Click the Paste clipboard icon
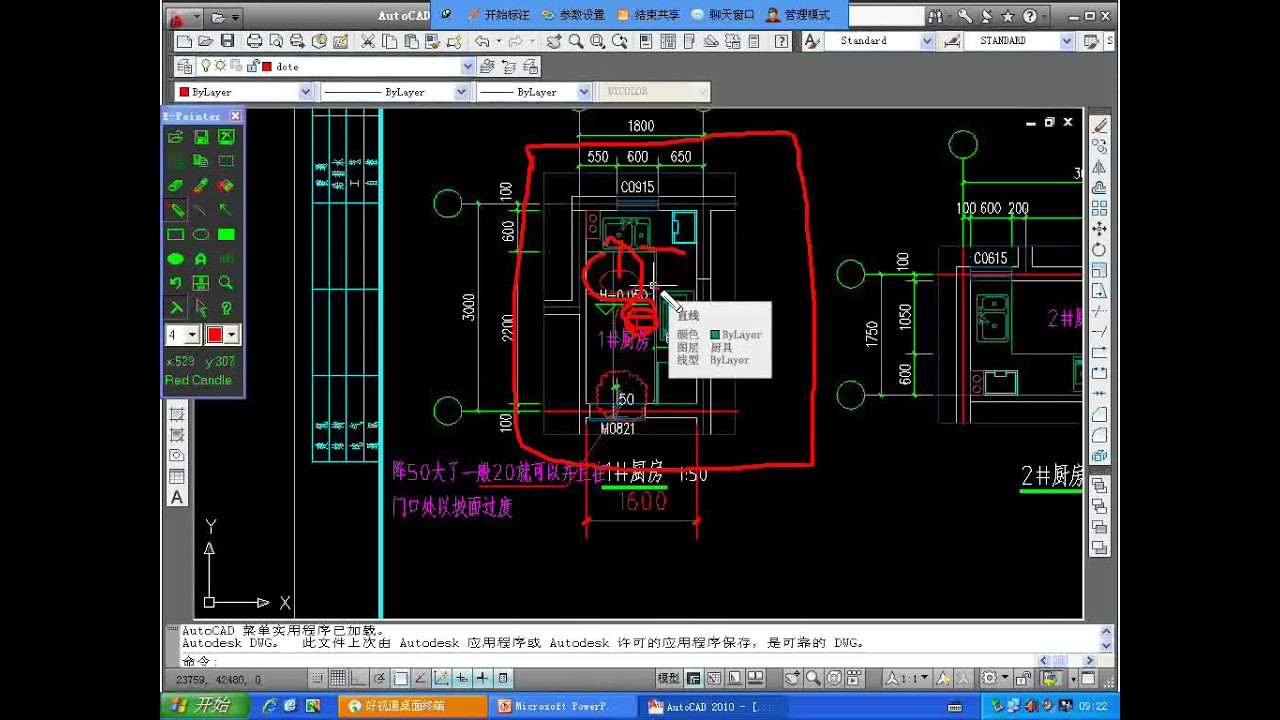 click(x=411, y=41)
